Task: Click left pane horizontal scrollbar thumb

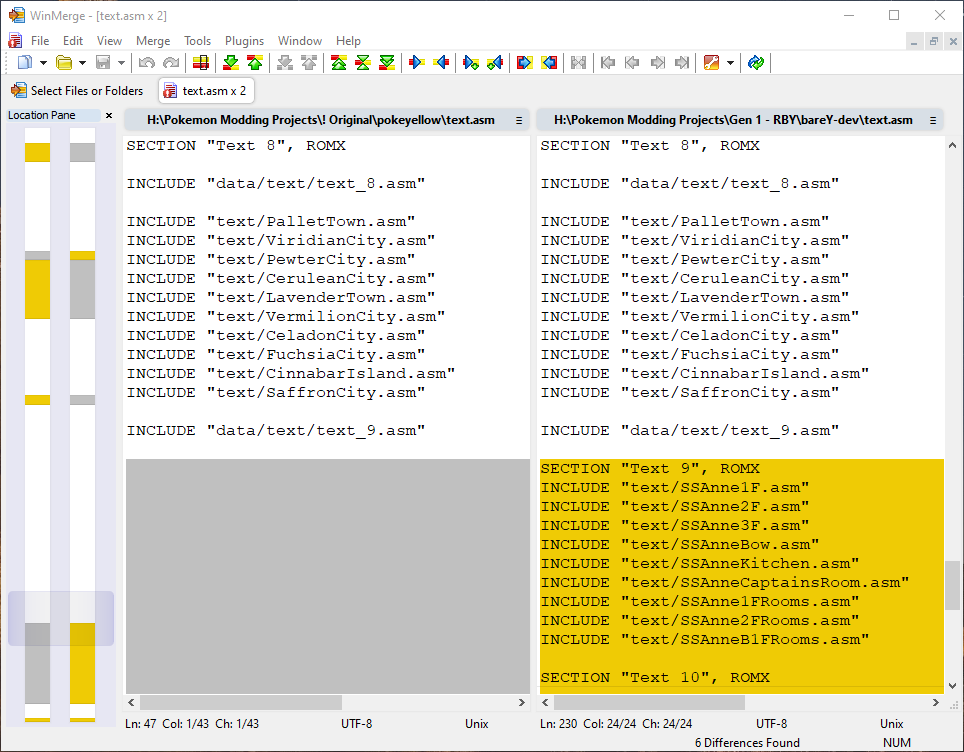Action: [241, 702]
